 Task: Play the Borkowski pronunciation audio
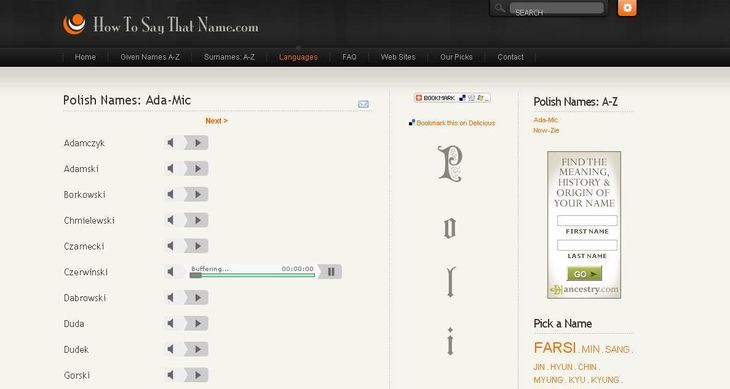pos(197,194)
